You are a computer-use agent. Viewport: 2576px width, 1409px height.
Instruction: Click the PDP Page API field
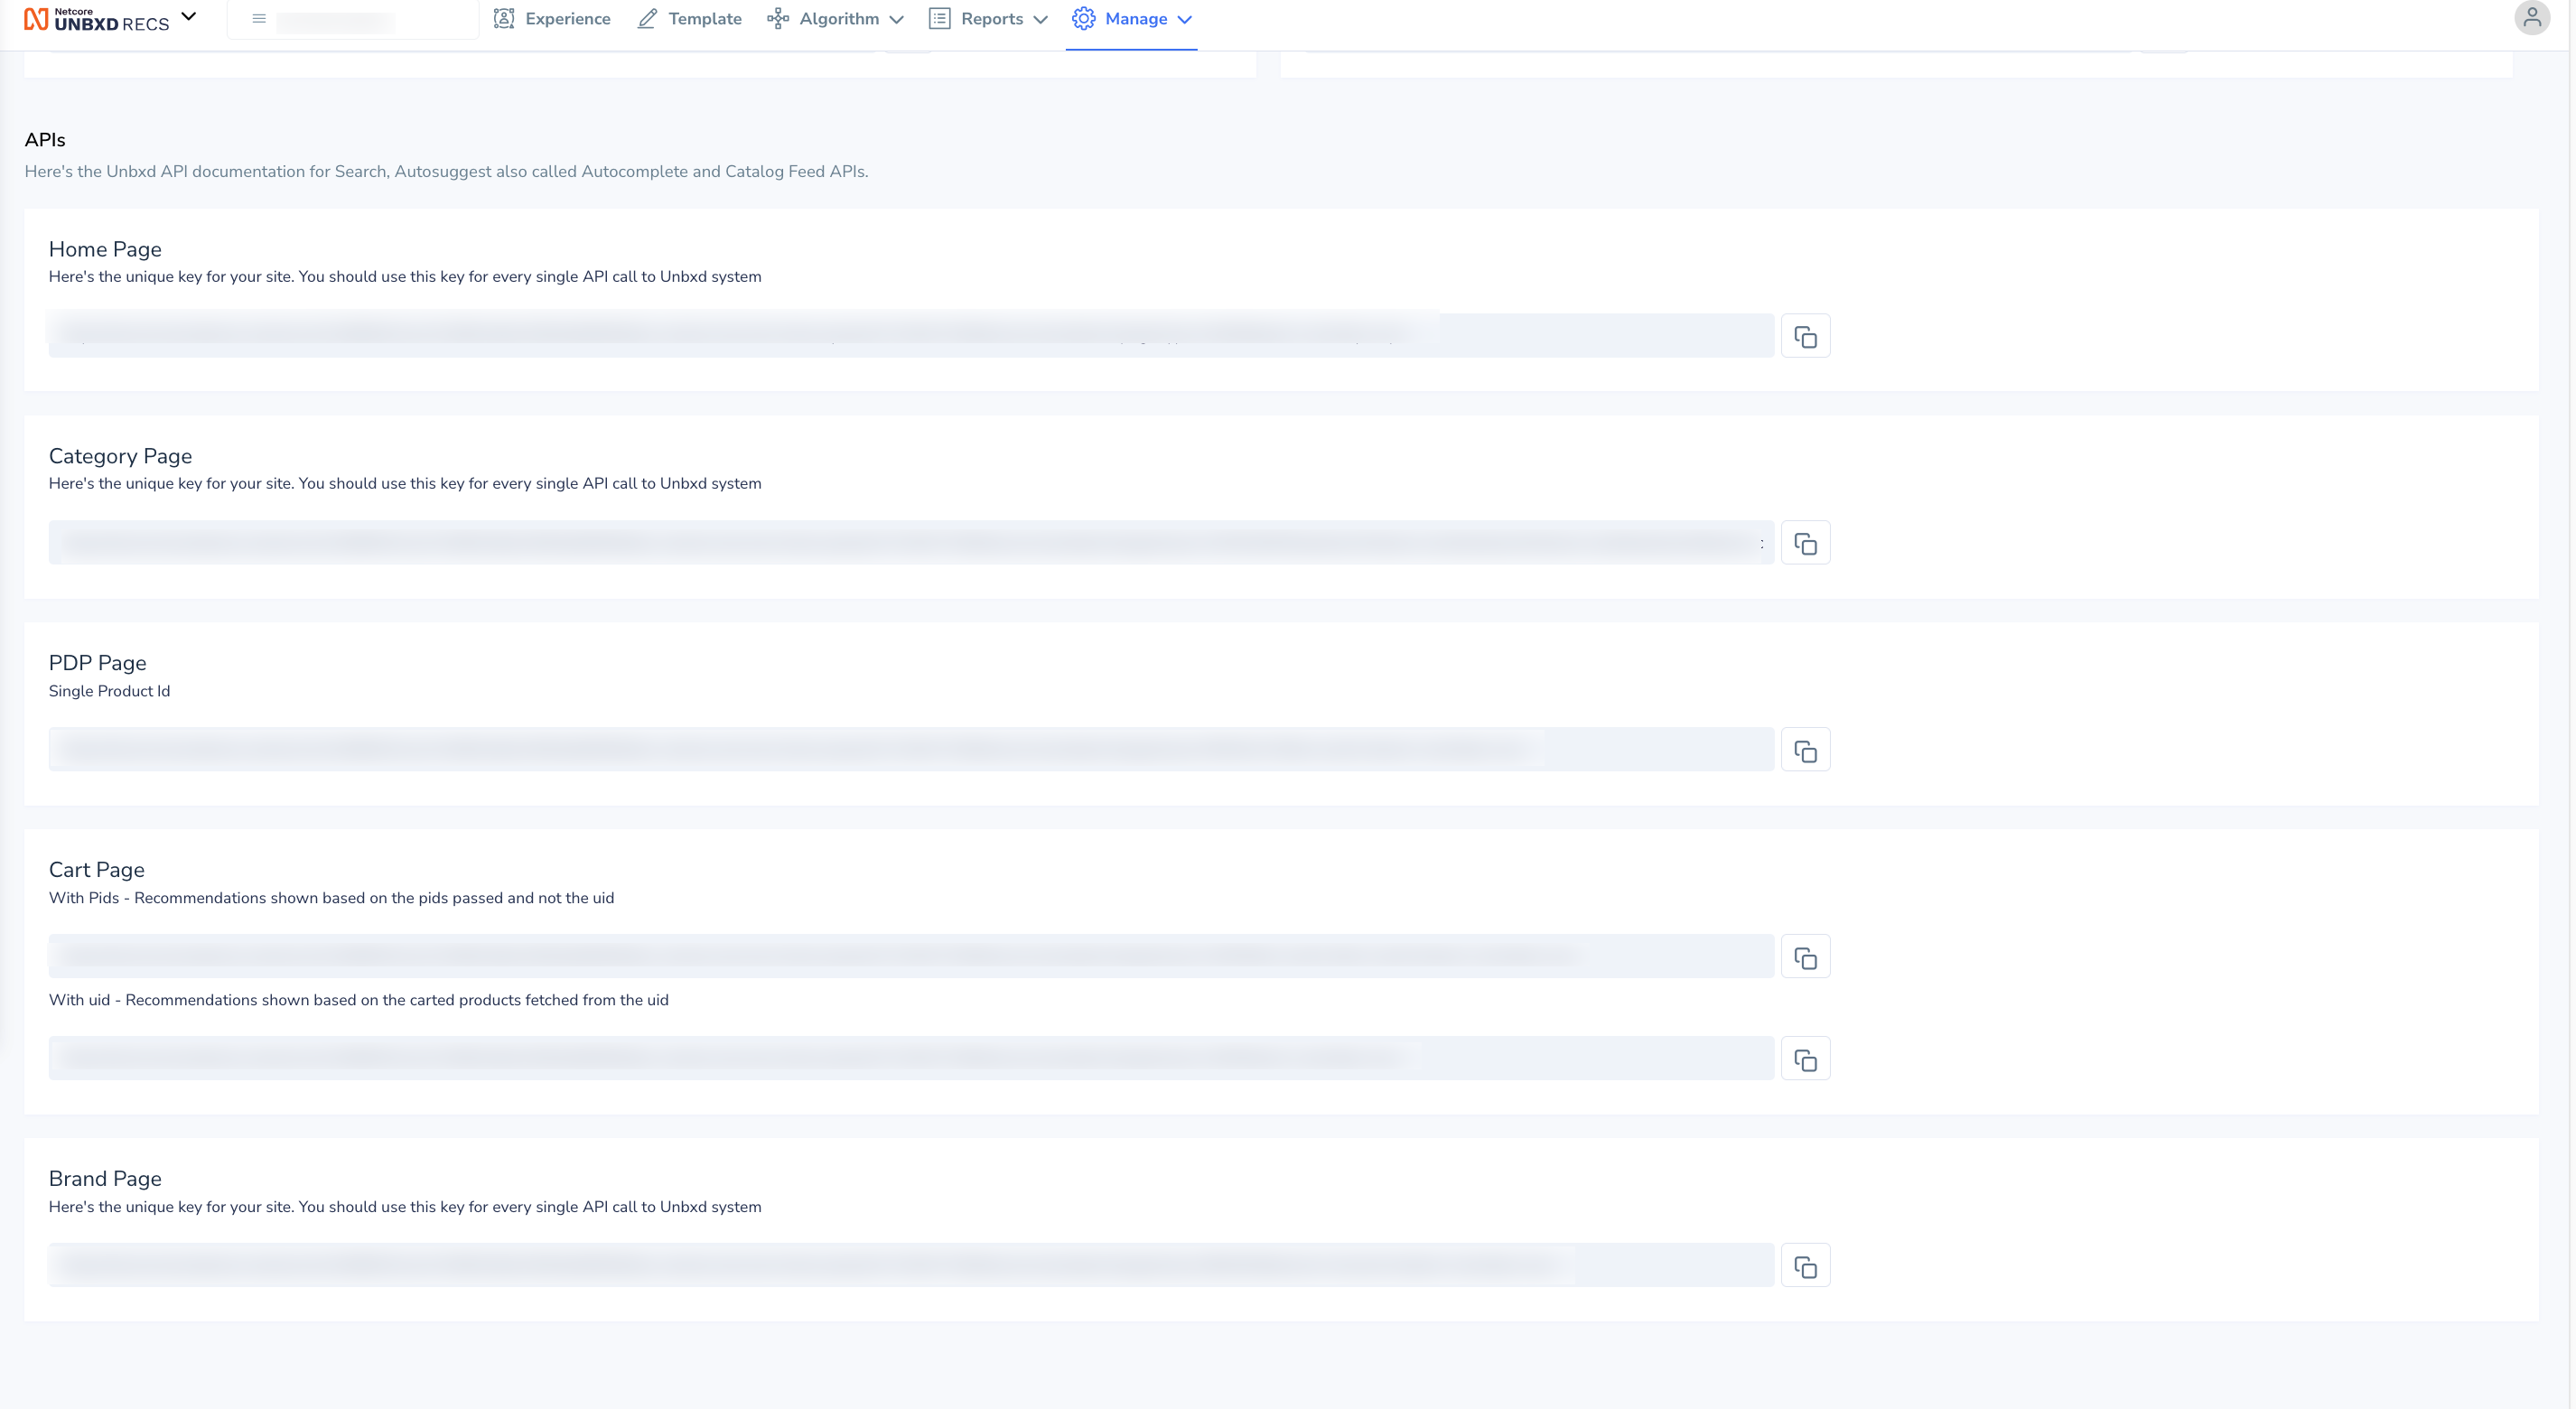pyautogui.click(x=910, y=750)
